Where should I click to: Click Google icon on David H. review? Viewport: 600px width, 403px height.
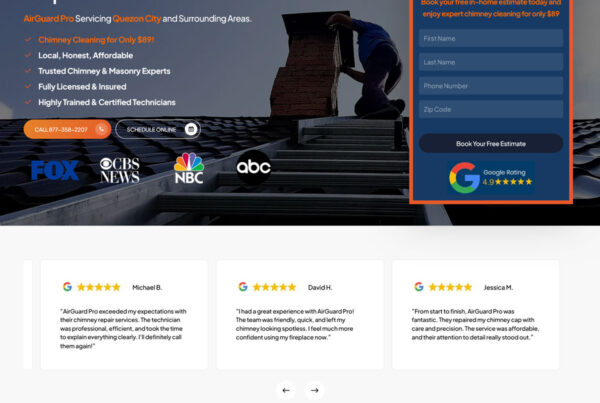coord(243,287)
